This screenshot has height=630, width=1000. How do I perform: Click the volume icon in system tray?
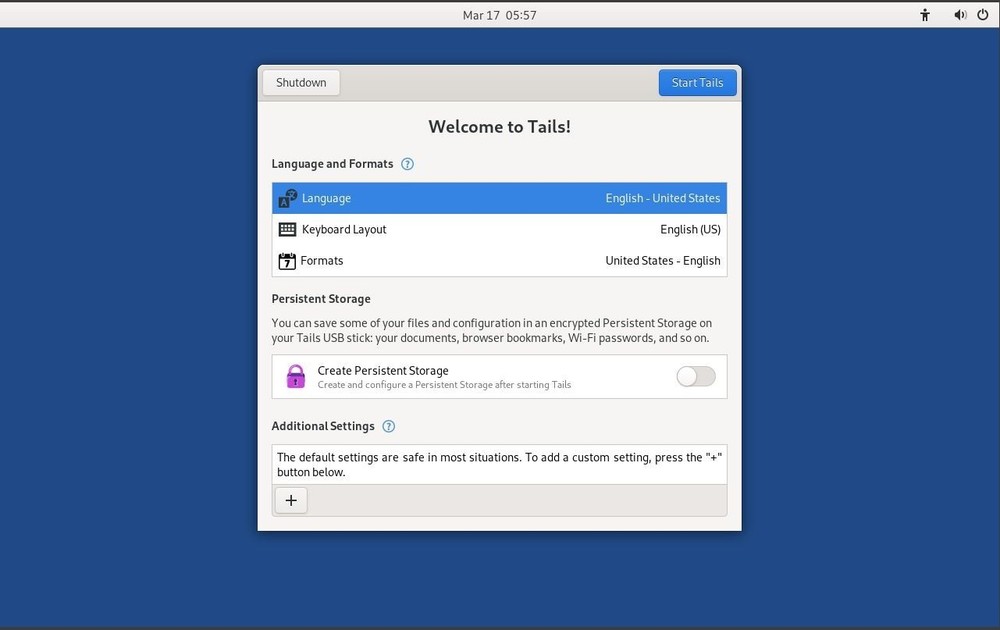pos(960,14)
